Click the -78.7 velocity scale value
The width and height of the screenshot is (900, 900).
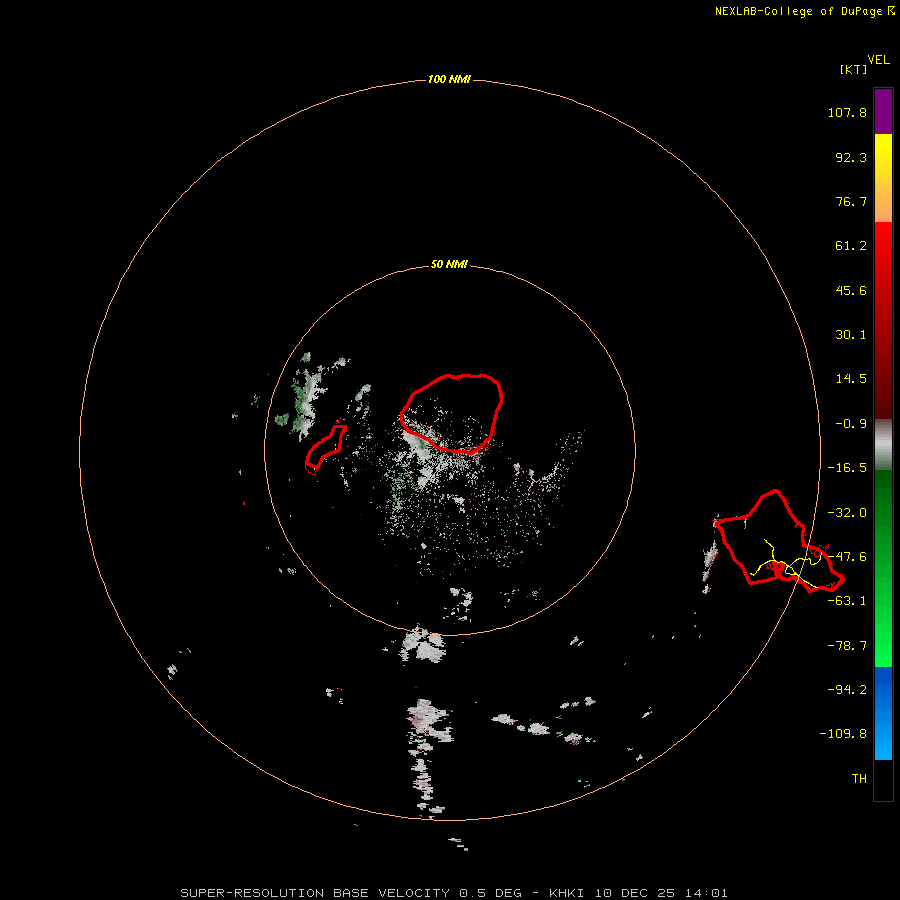click(x=847, y=646)
